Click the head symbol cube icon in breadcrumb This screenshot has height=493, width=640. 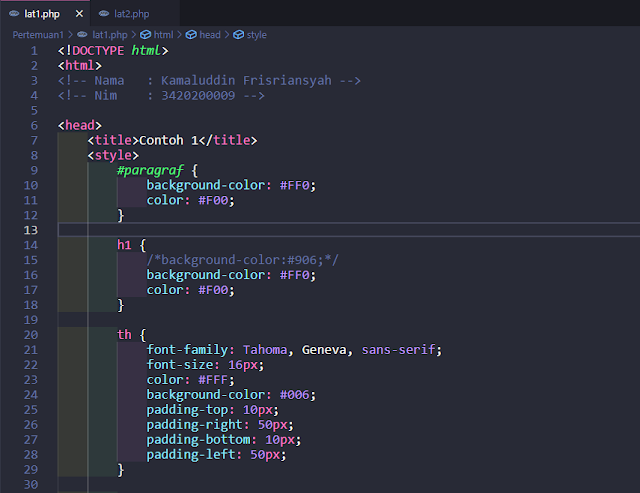(x=191, y=35)
